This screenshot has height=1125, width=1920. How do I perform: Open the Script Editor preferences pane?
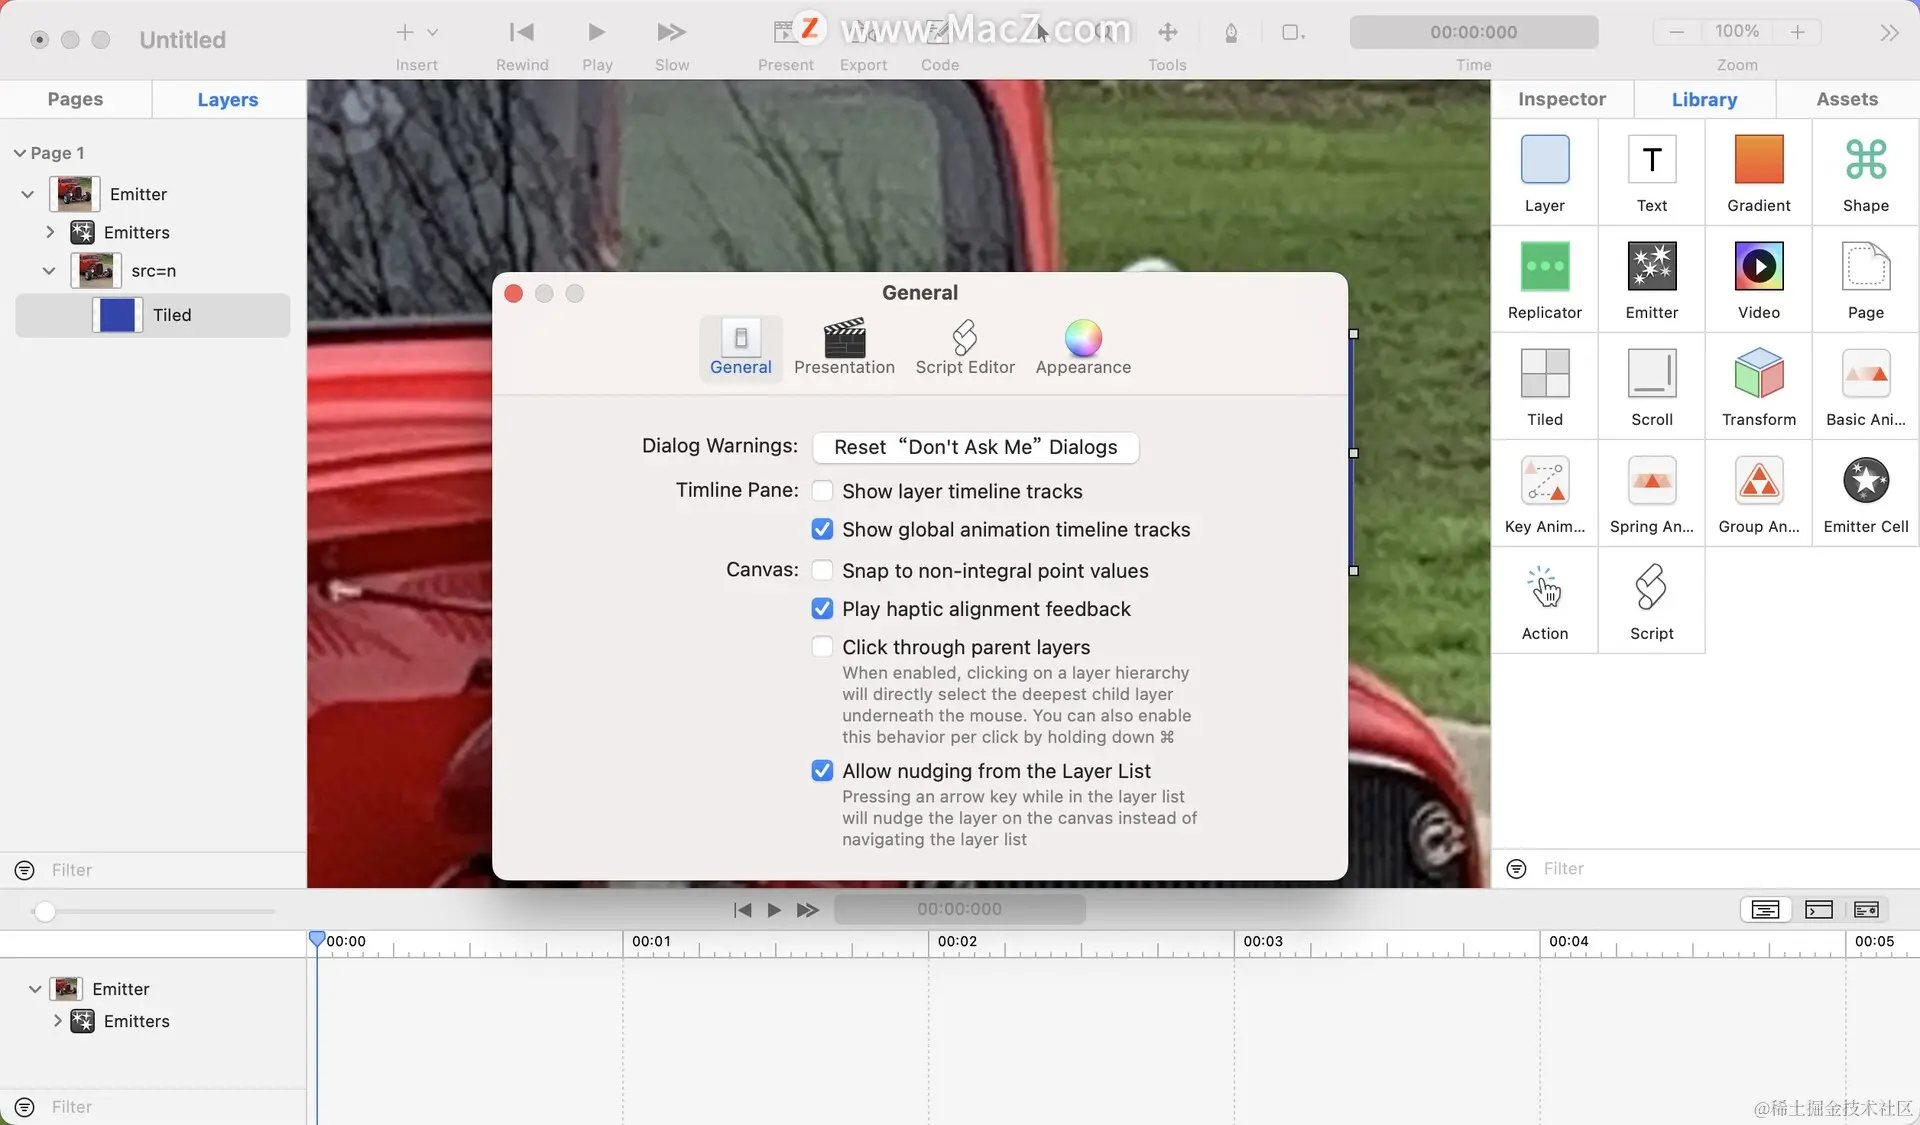[964, 346]
